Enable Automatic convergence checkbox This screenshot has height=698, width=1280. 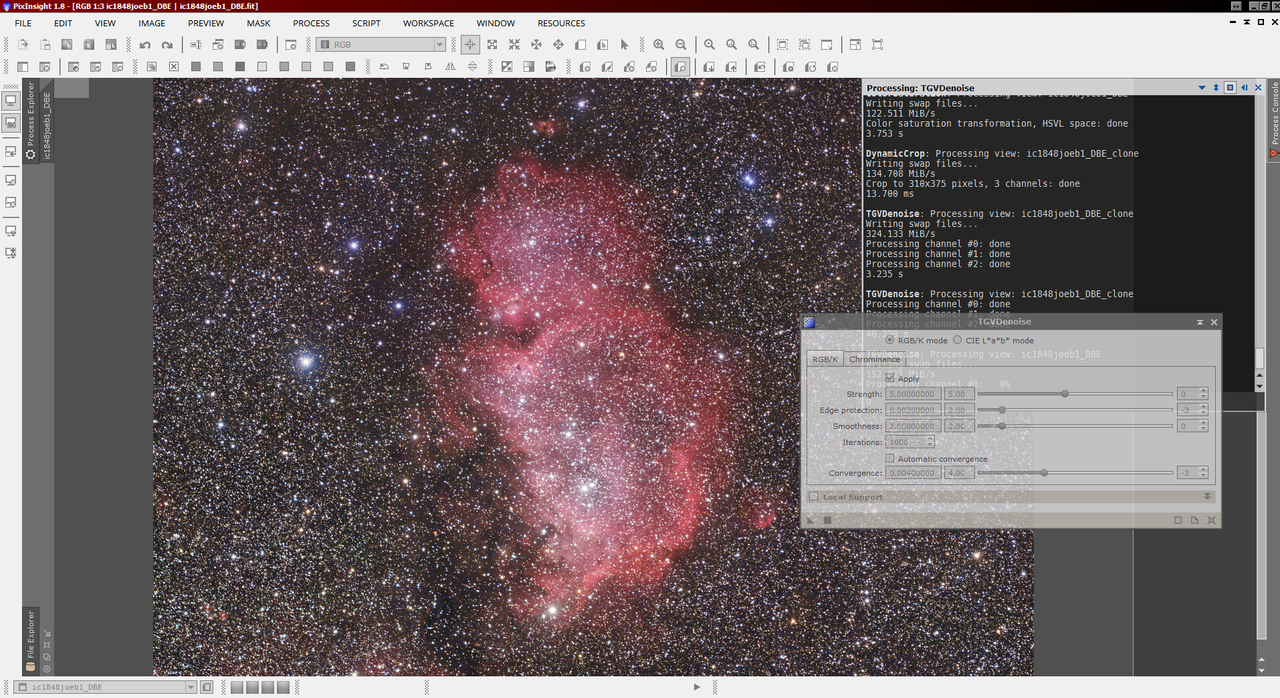tap(890, 458)
